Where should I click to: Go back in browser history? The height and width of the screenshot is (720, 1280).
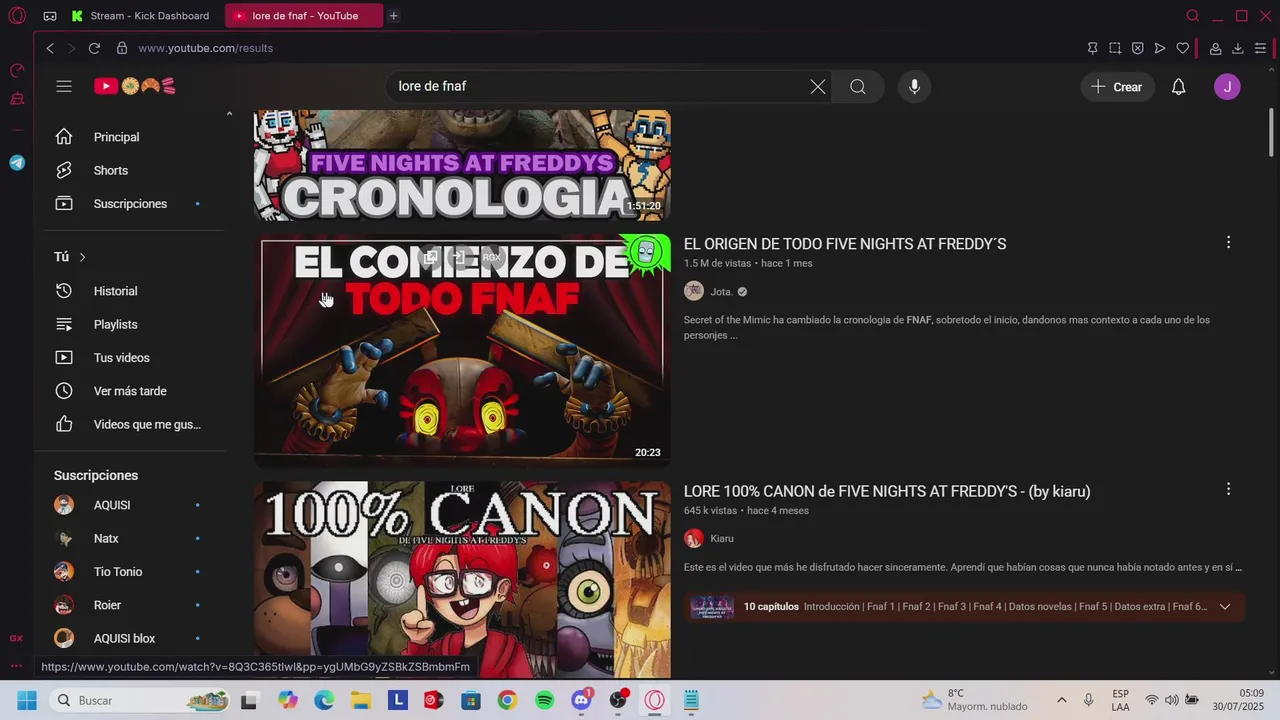50,48
